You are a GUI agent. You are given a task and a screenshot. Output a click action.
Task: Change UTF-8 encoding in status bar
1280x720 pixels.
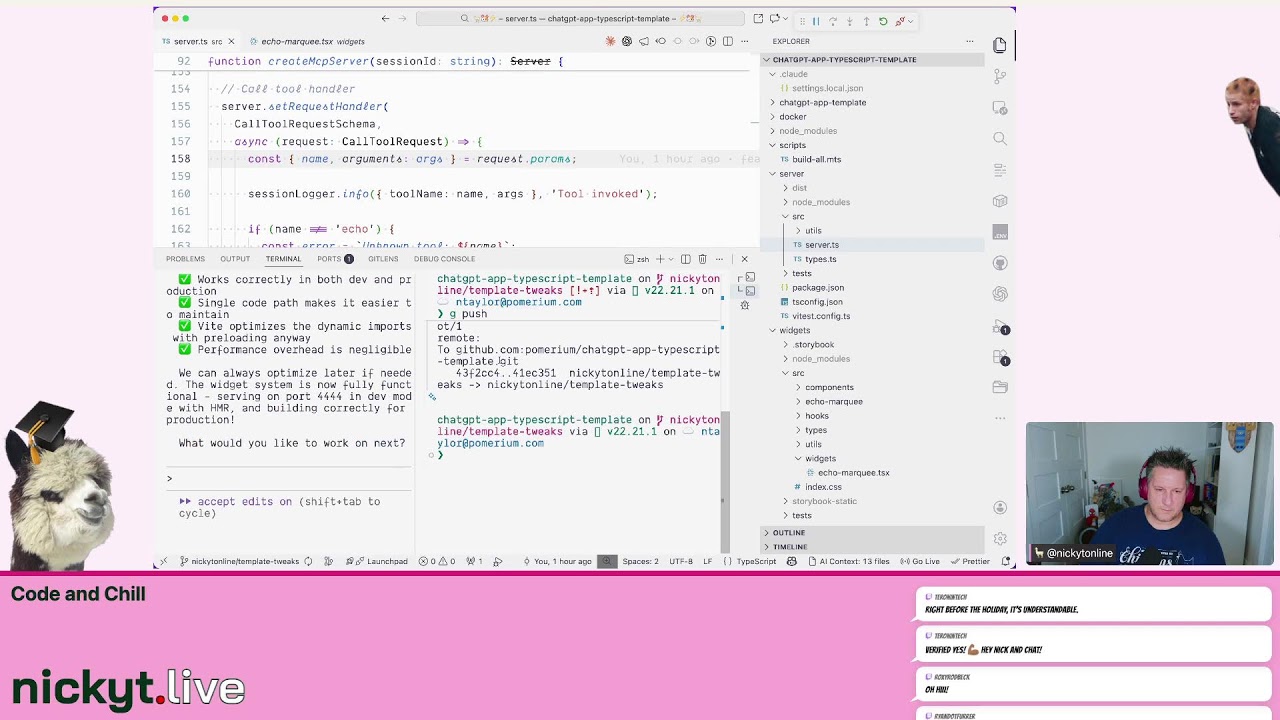[x=681, y=562]
